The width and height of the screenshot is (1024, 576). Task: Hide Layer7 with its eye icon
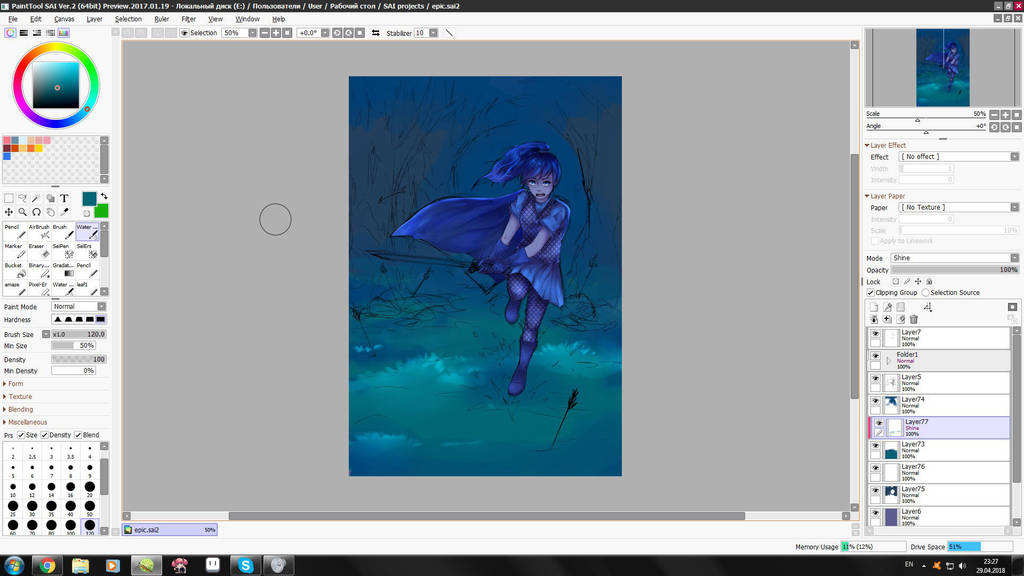[875, 334]
